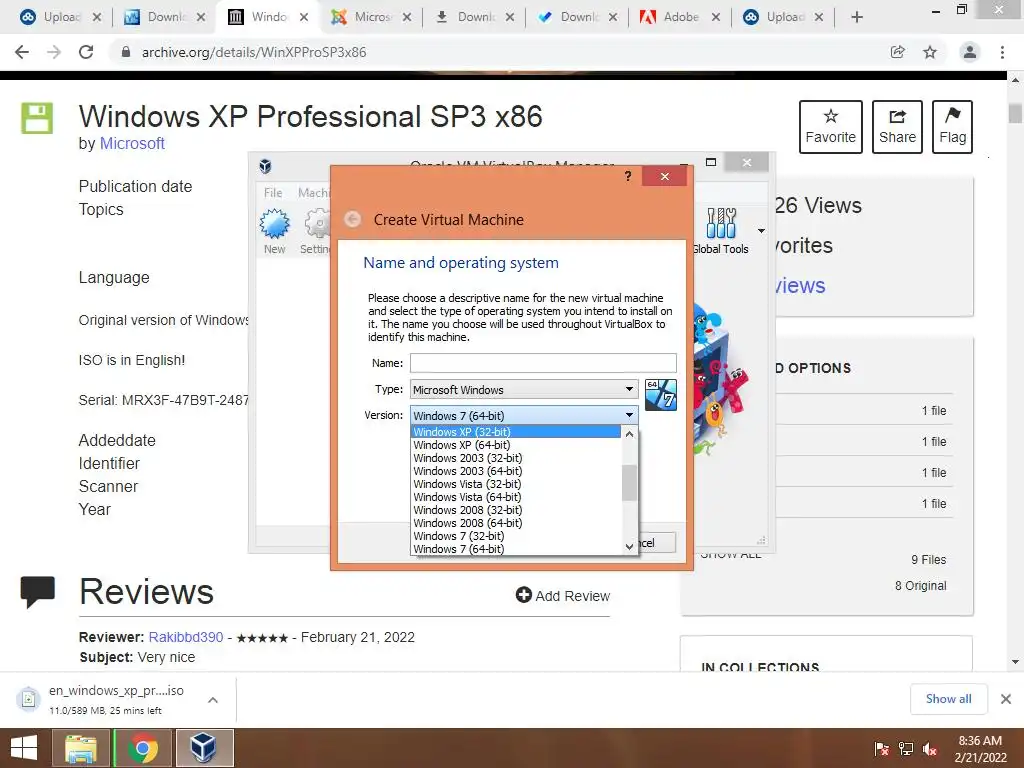
Task: Reload the page with refresh icon
Action: (86, 52)
